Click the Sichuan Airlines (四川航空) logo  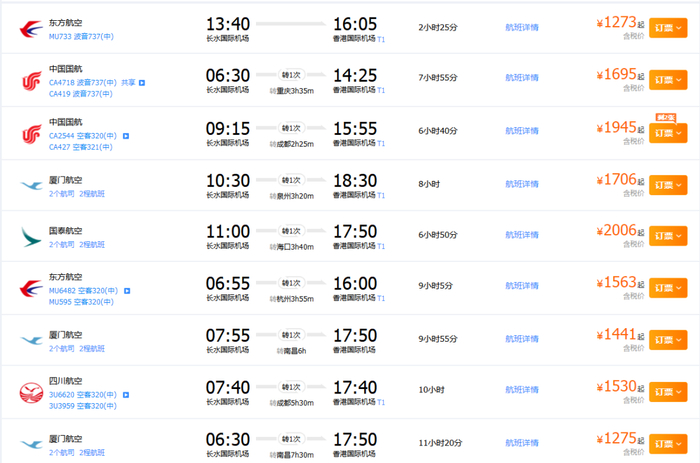[x=31, y=391]
